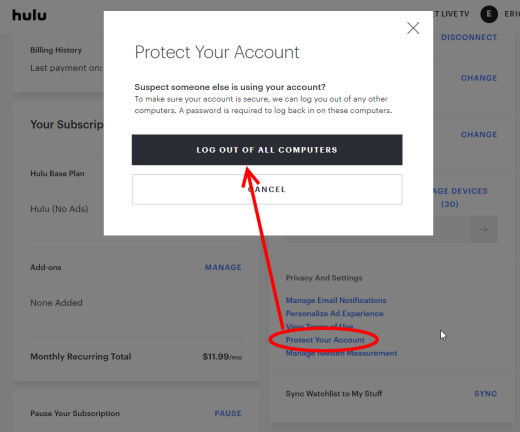
Task: Manage subscription add-ons
Action: [223, 267]
